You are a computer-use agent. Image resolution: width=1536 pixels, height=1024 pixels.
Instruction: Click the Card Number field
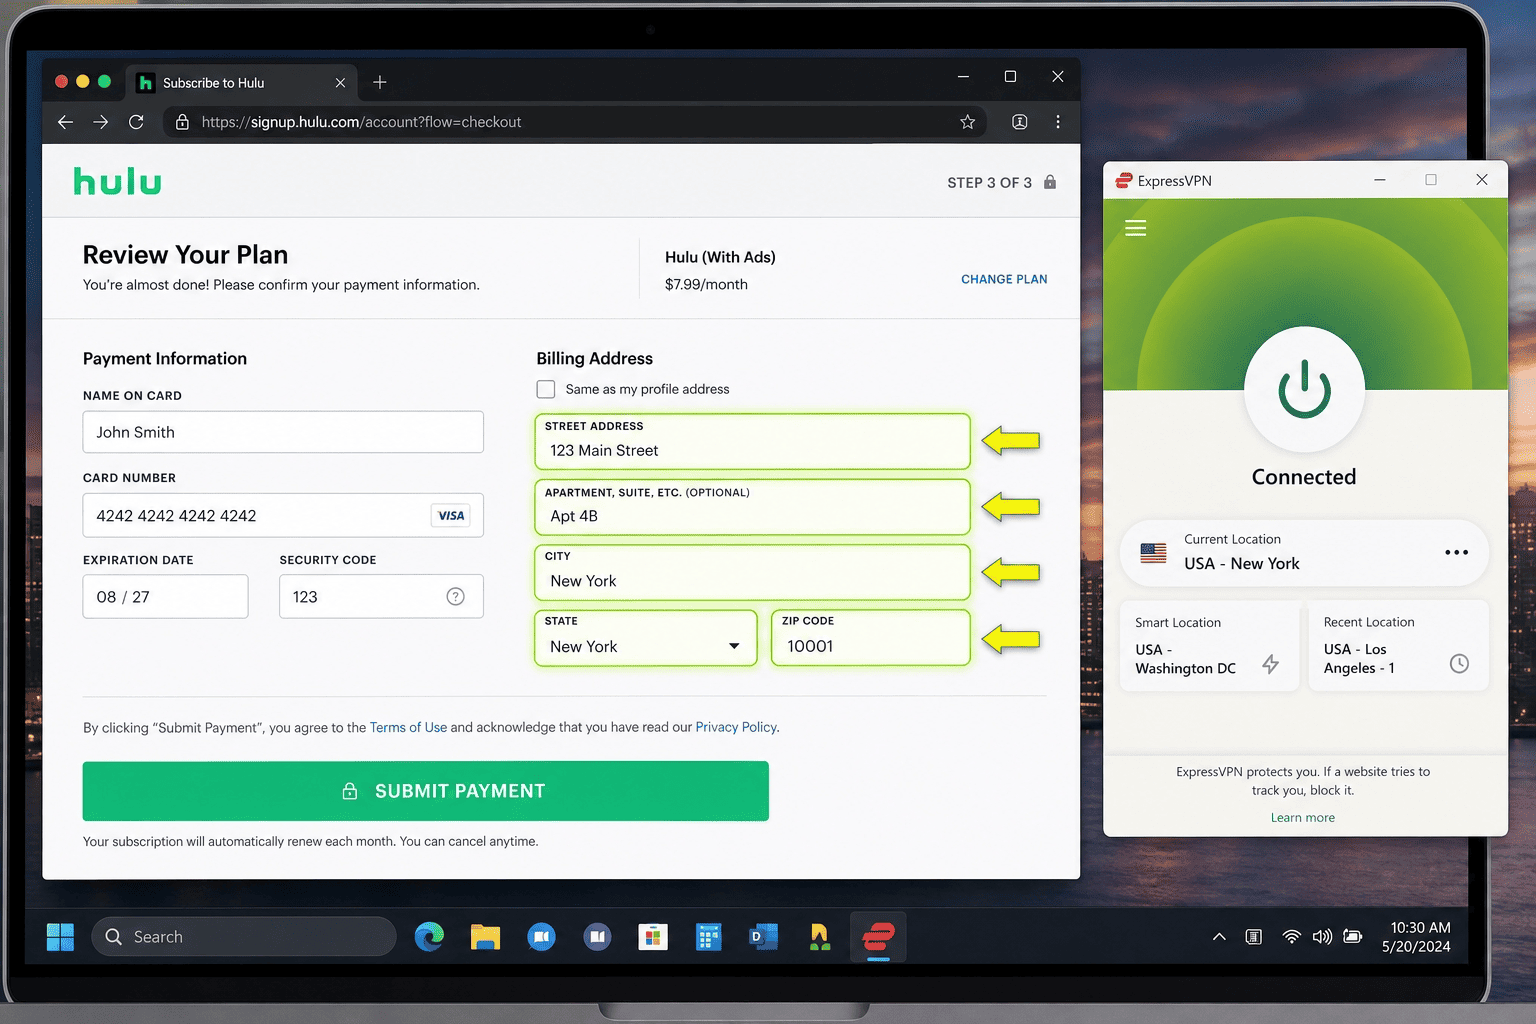[x=283, y=515]
